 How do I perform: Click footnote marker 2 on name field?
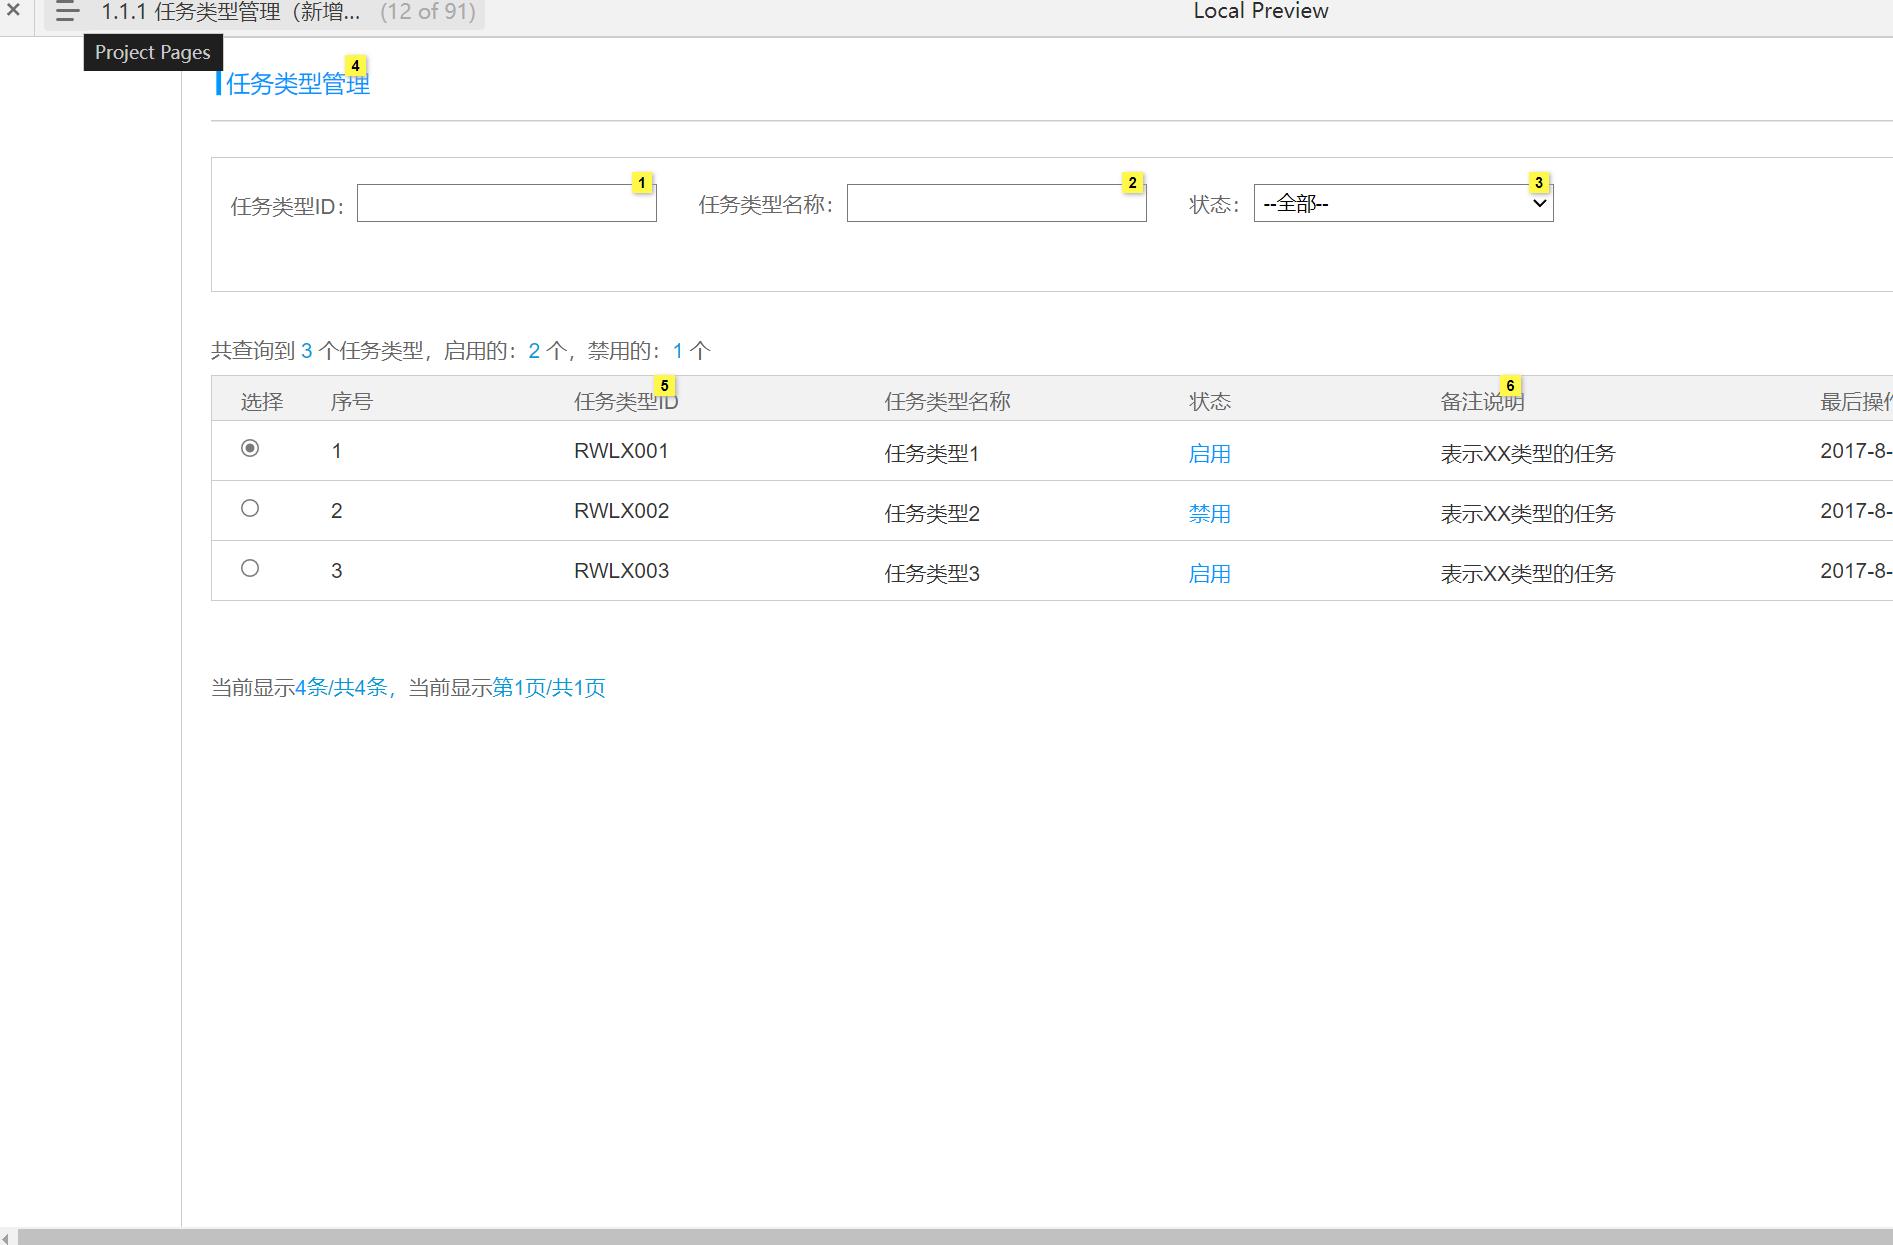point(1132,183)
